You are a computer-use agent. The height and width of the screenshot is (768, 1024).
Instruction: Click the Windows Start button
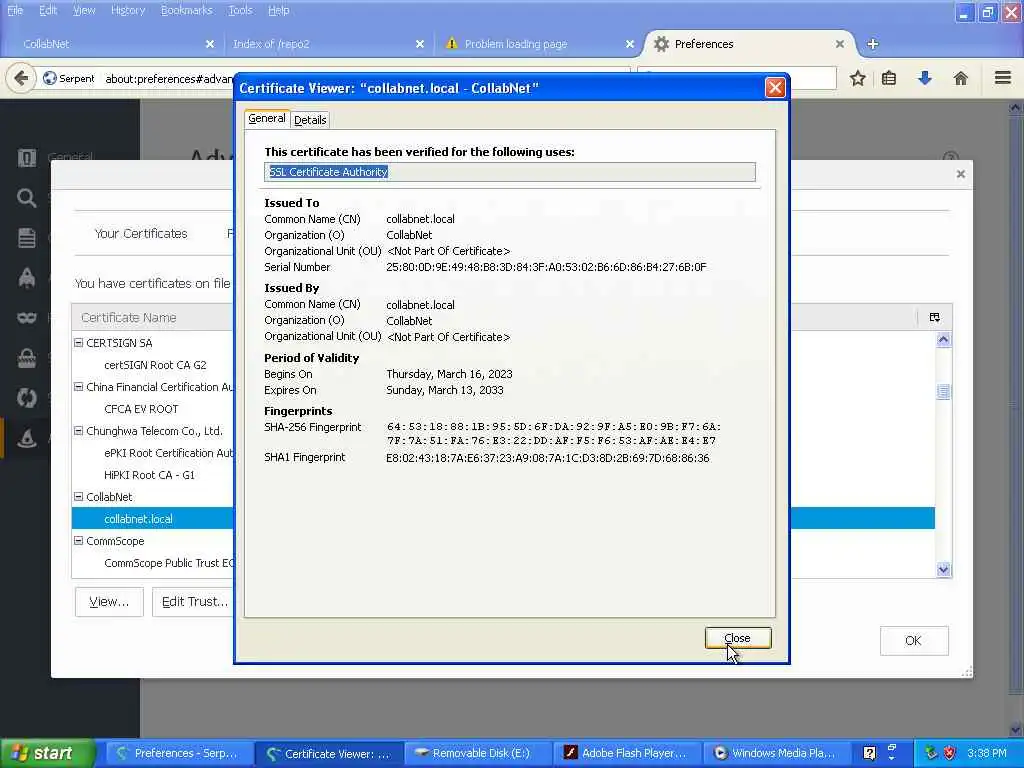point(47,753)
